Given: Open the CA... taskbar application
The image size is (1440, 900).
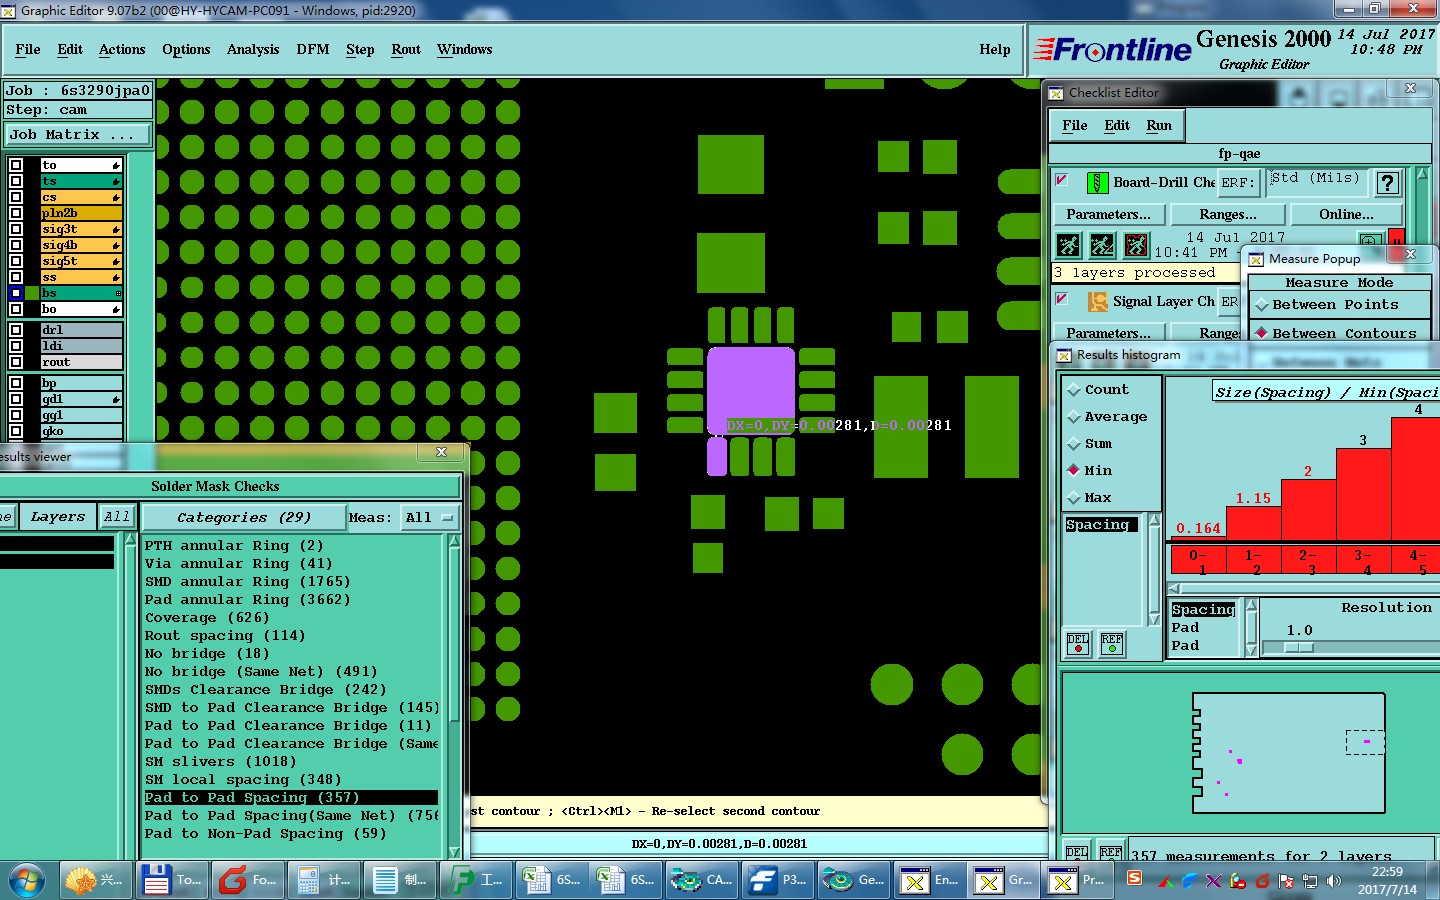Looking at the screenshot, I should tap(701, 880).
